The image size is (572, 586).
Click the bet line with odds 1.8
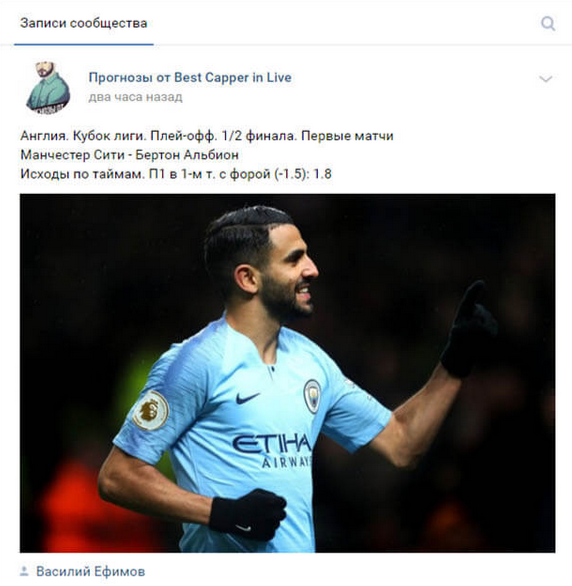[176, 174]
